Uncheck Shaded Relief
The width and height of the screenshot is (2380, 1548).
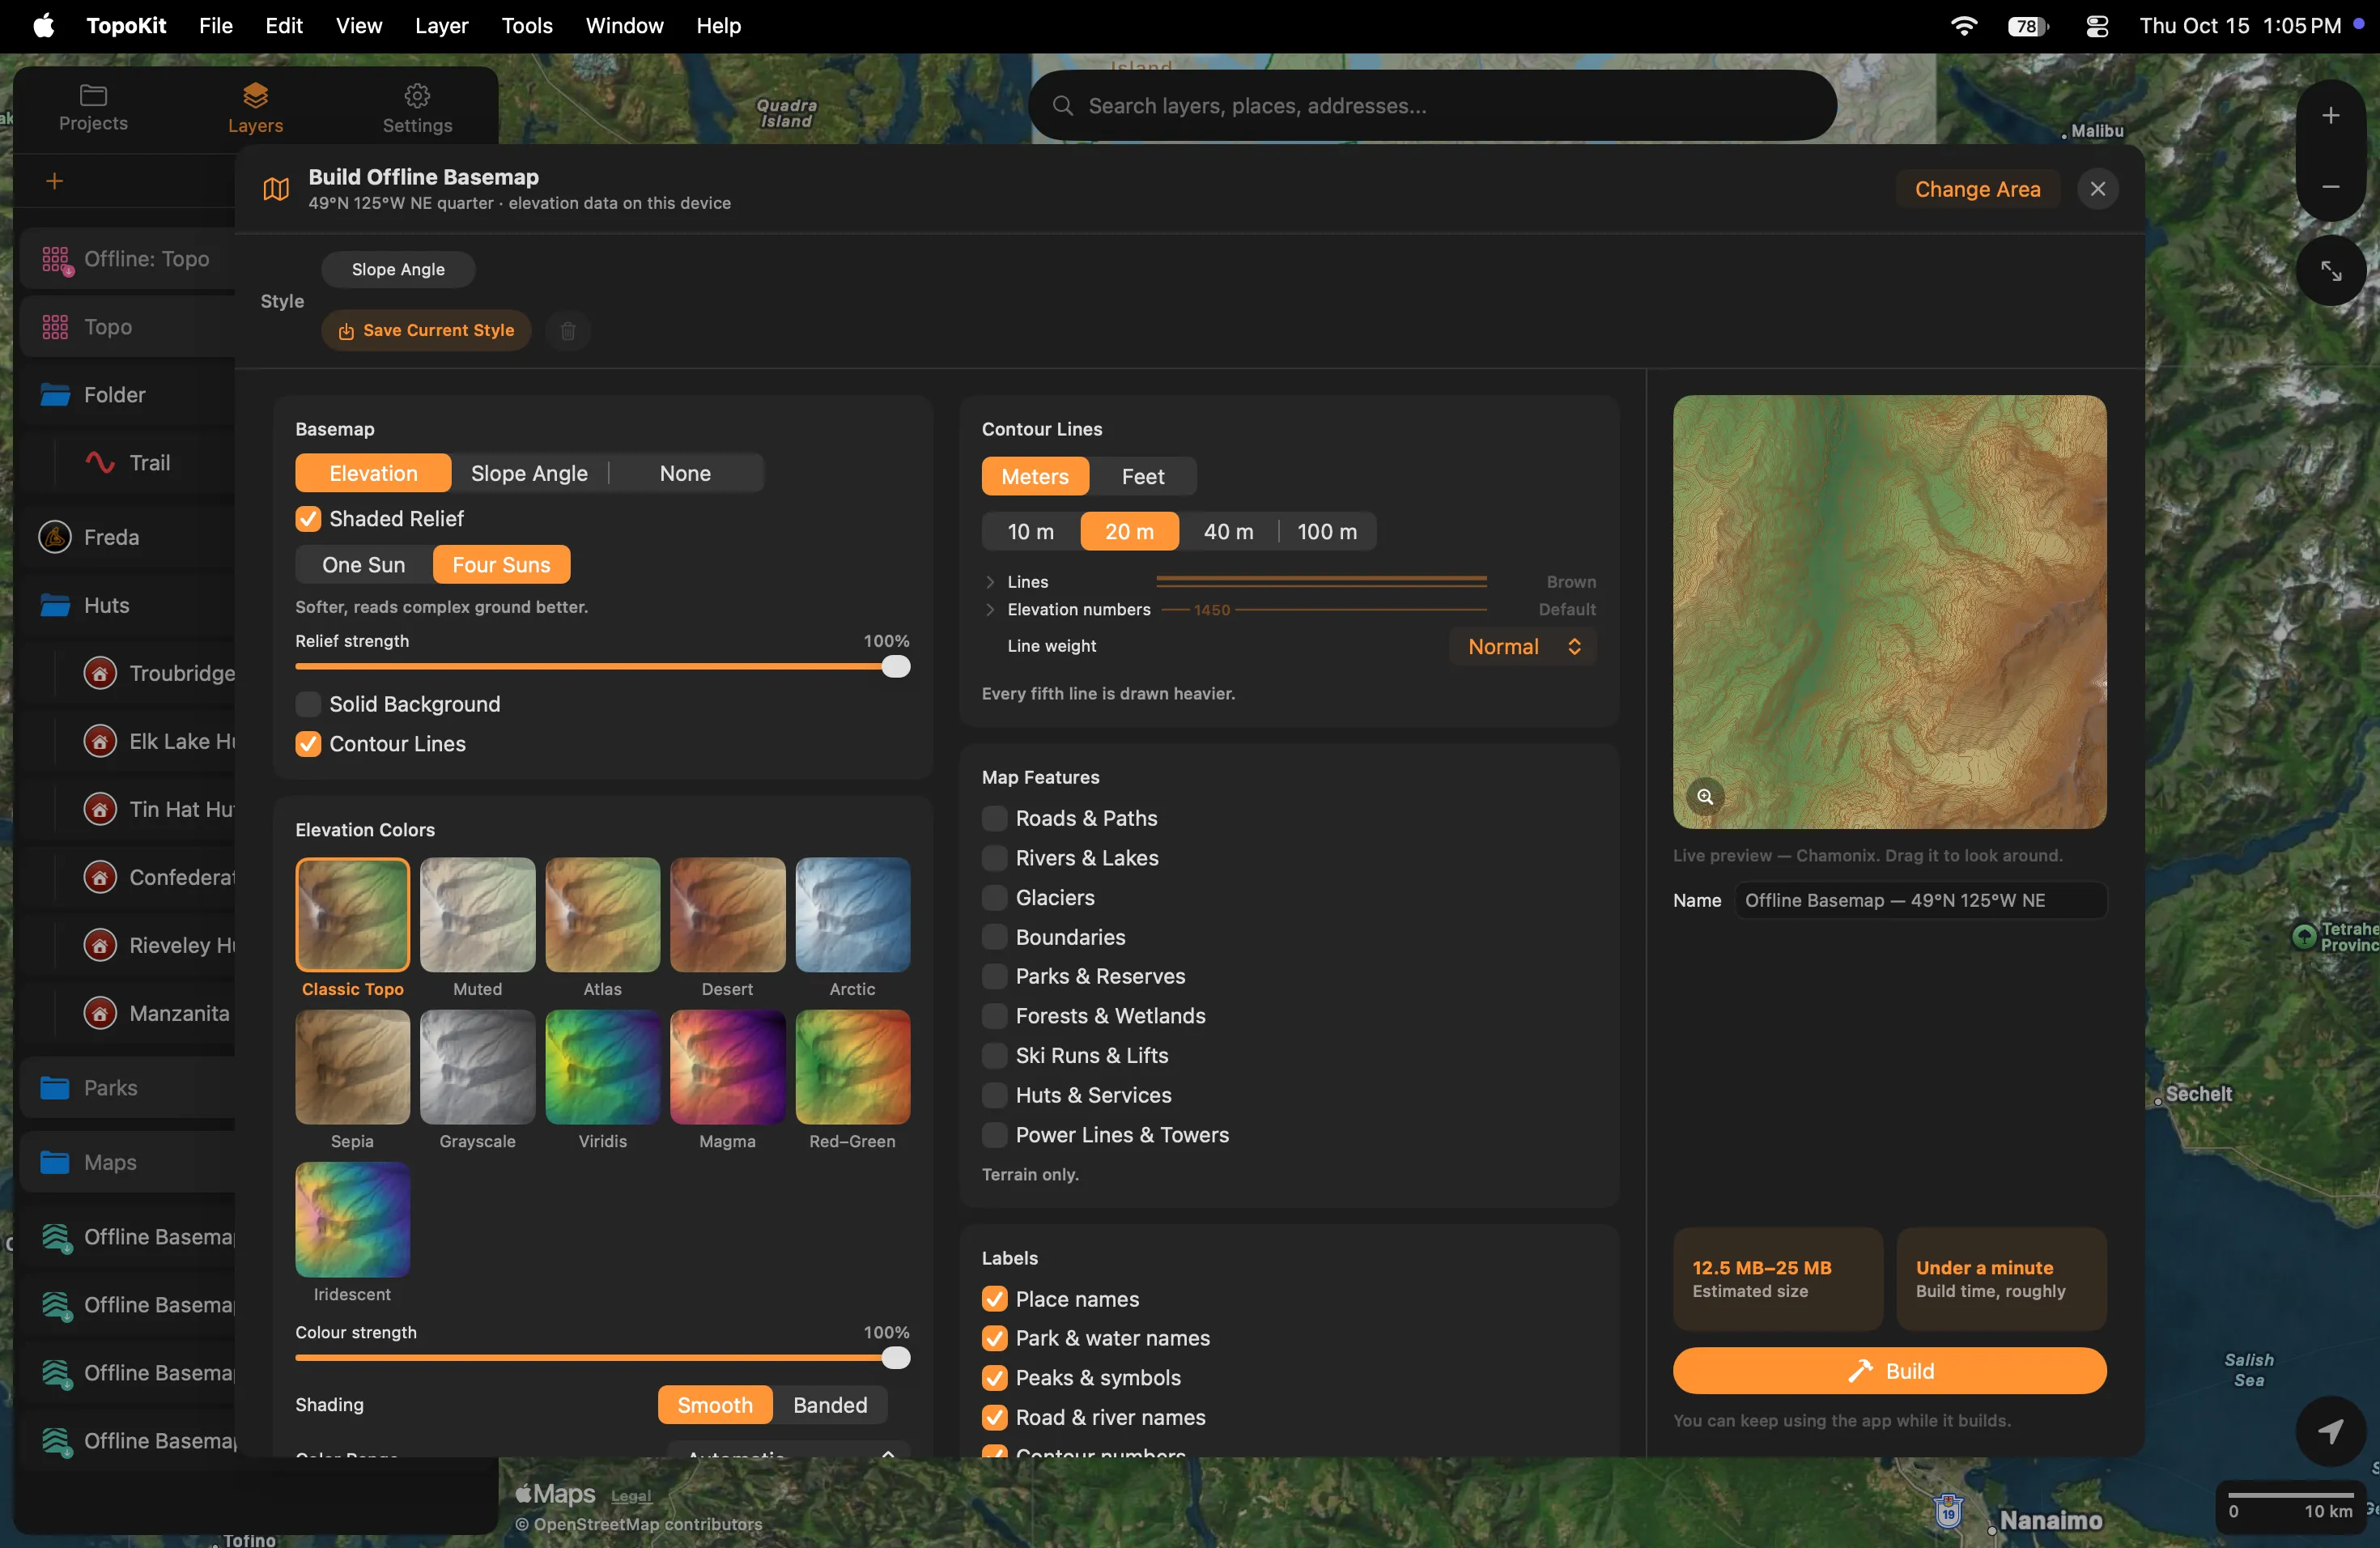(x=308, y=518)
